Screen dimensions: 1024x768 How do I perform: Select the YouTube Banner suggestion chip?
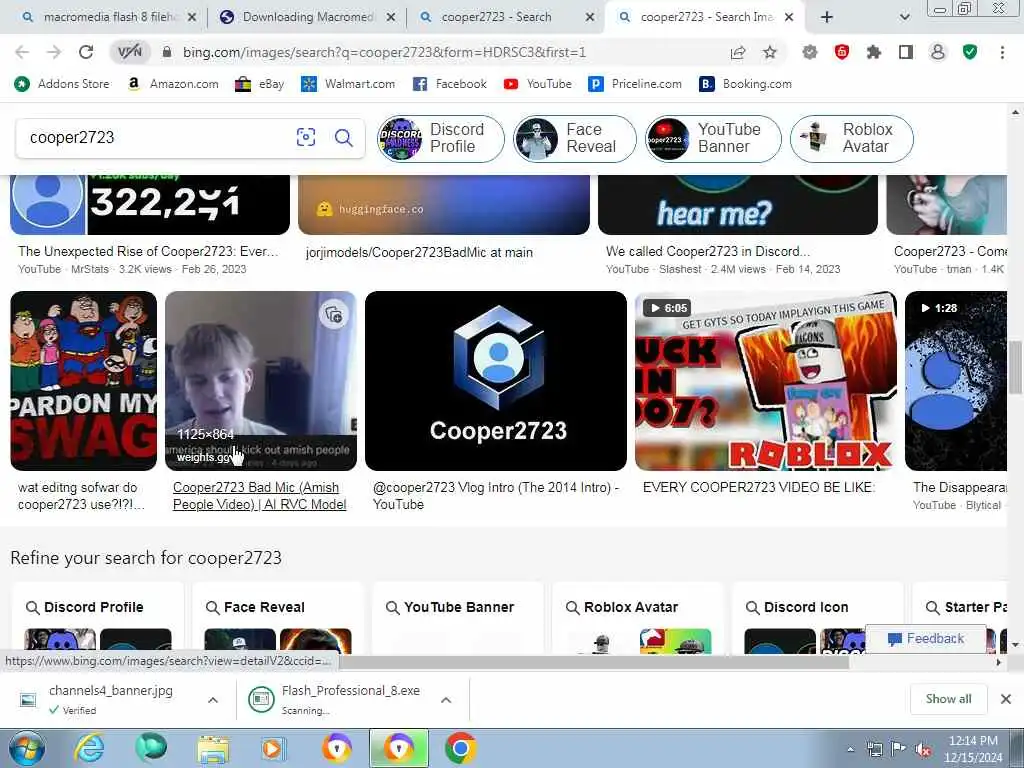(x=713, y=138)
